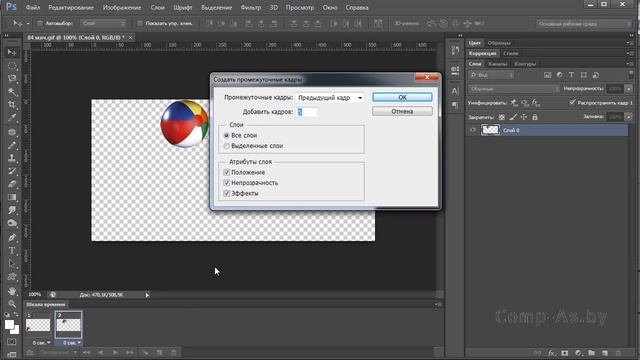
Task: Click the foreground color swatch
Action: point(9,325)
